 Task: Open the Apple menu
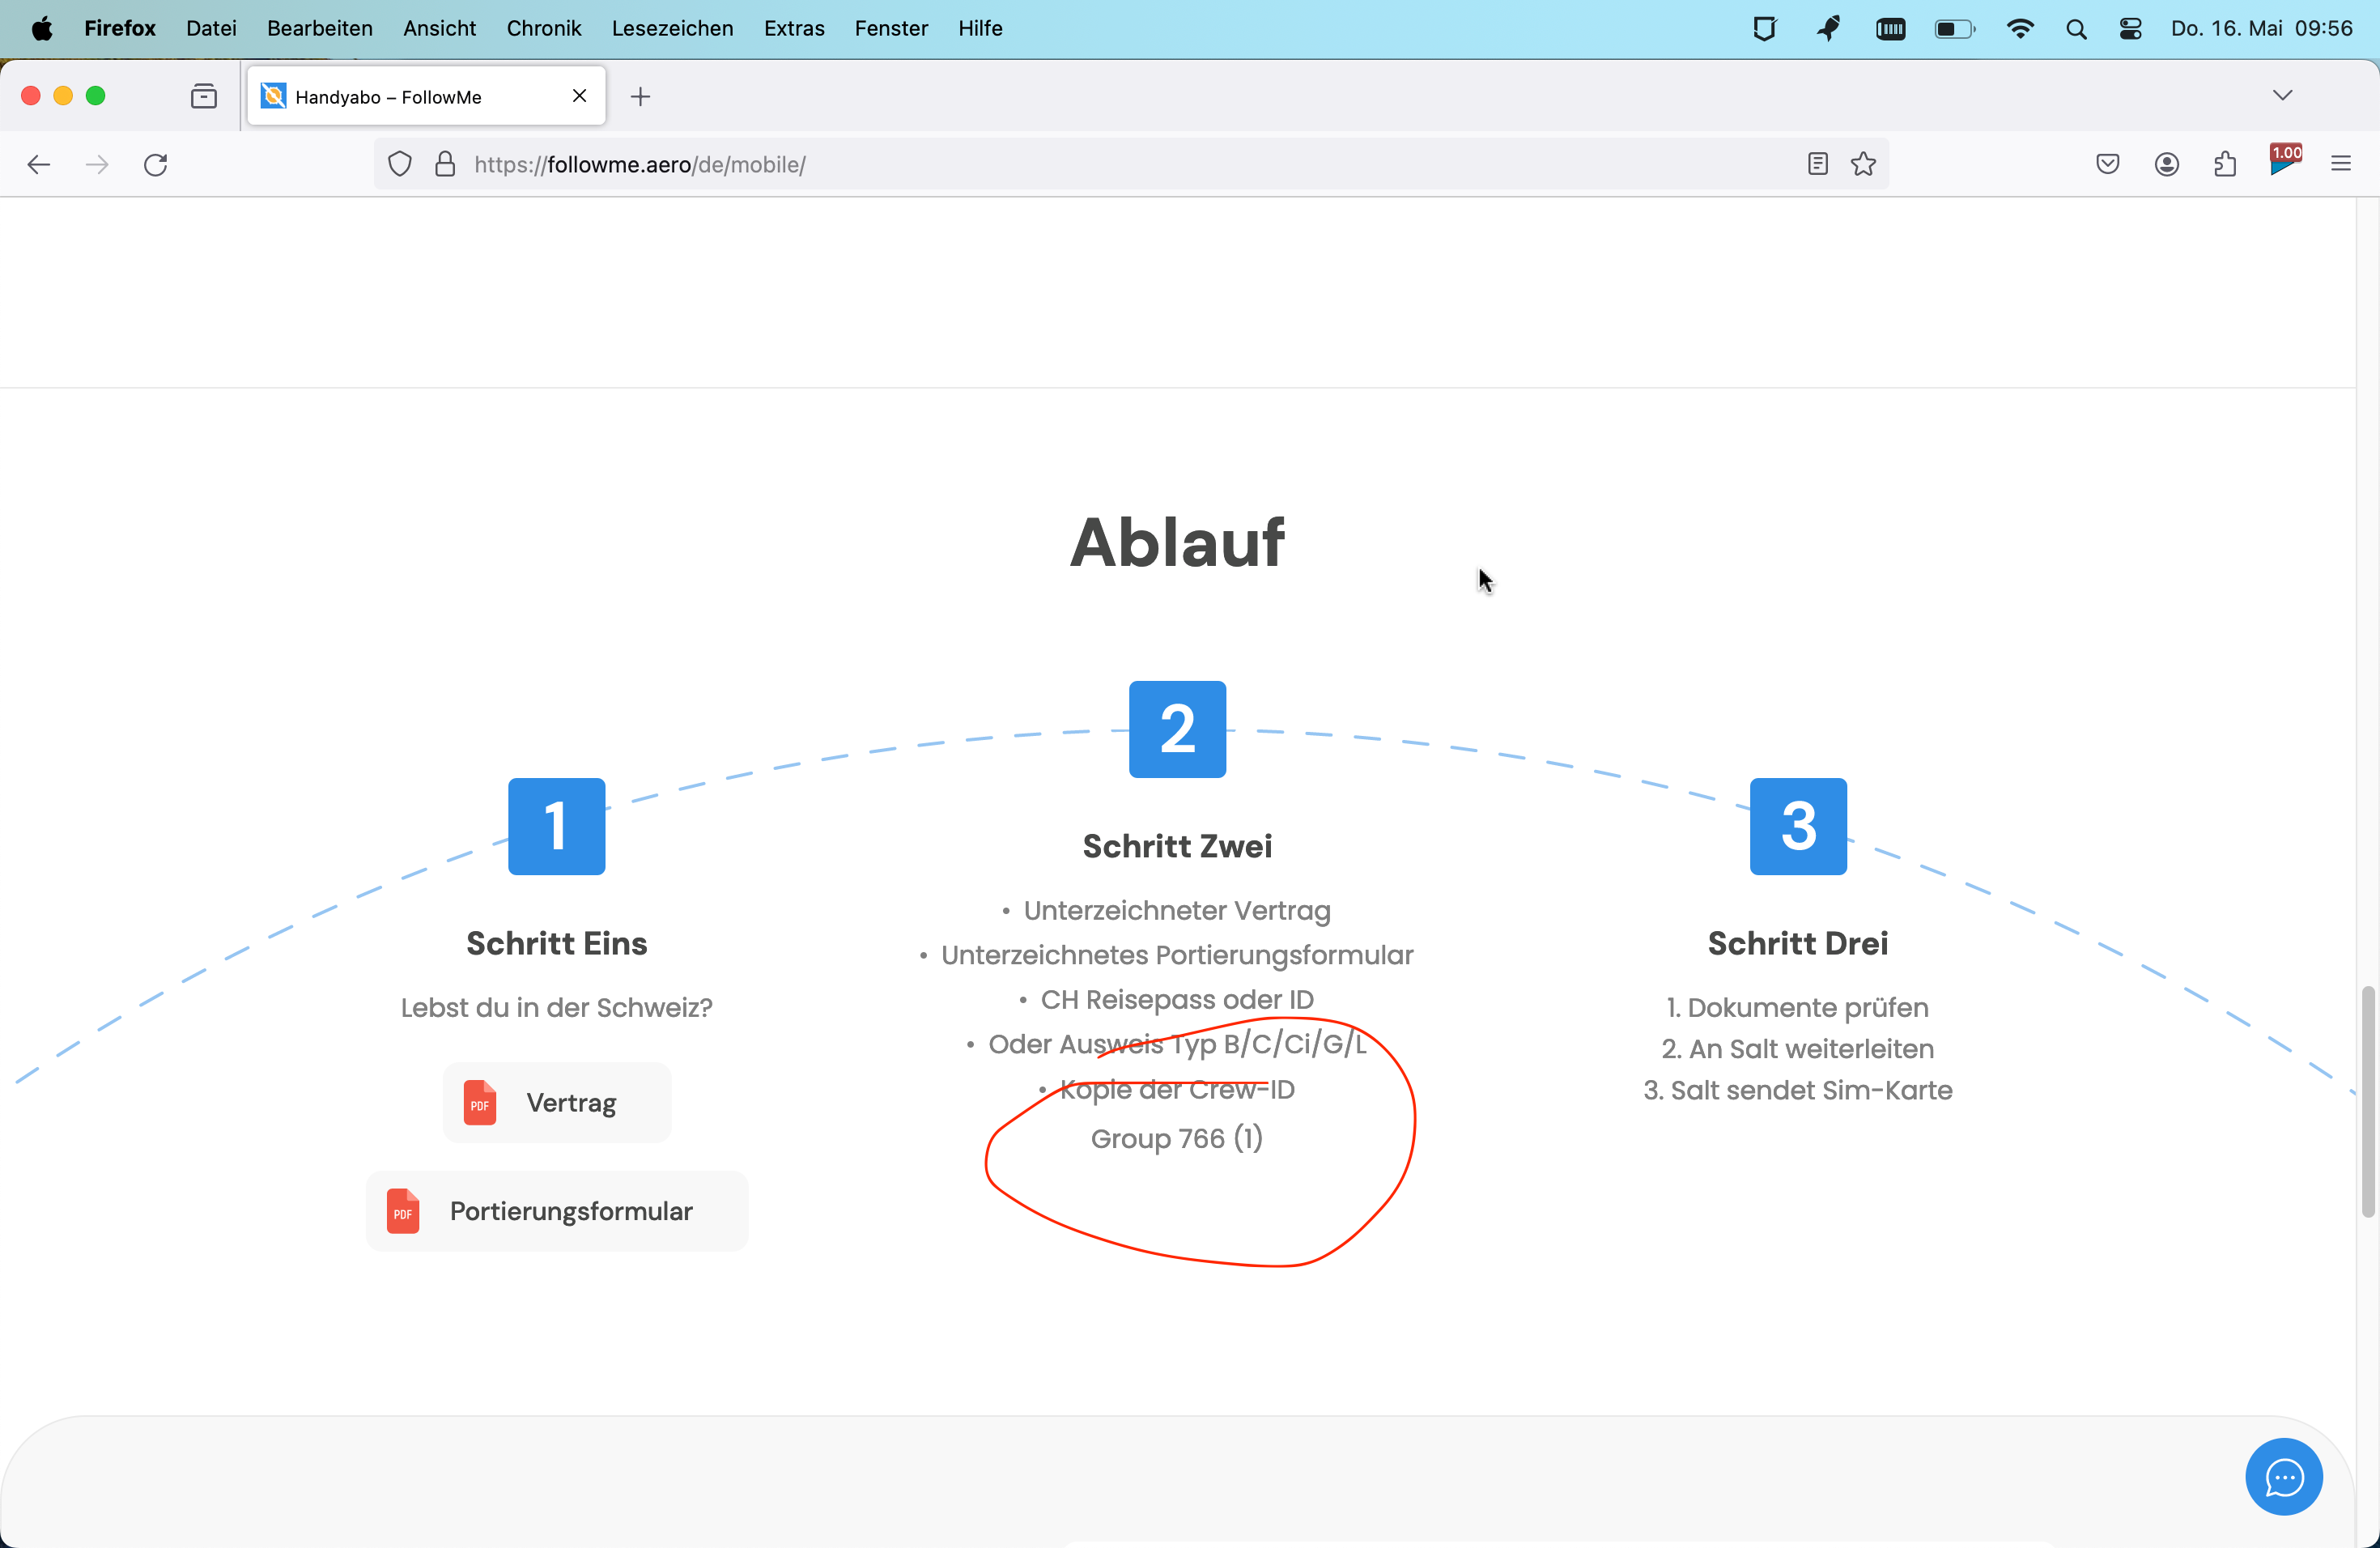(x=41, y=28)
